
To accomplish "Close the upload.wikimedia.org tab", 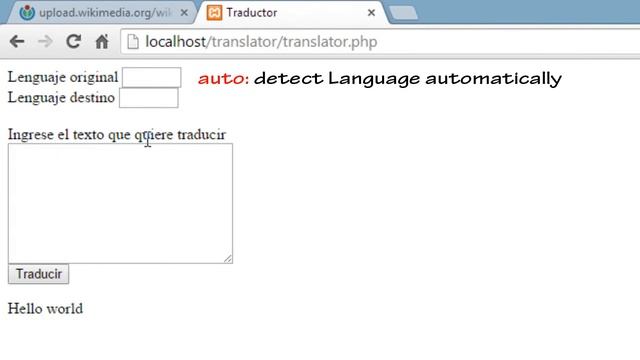I will coord(184,13).
